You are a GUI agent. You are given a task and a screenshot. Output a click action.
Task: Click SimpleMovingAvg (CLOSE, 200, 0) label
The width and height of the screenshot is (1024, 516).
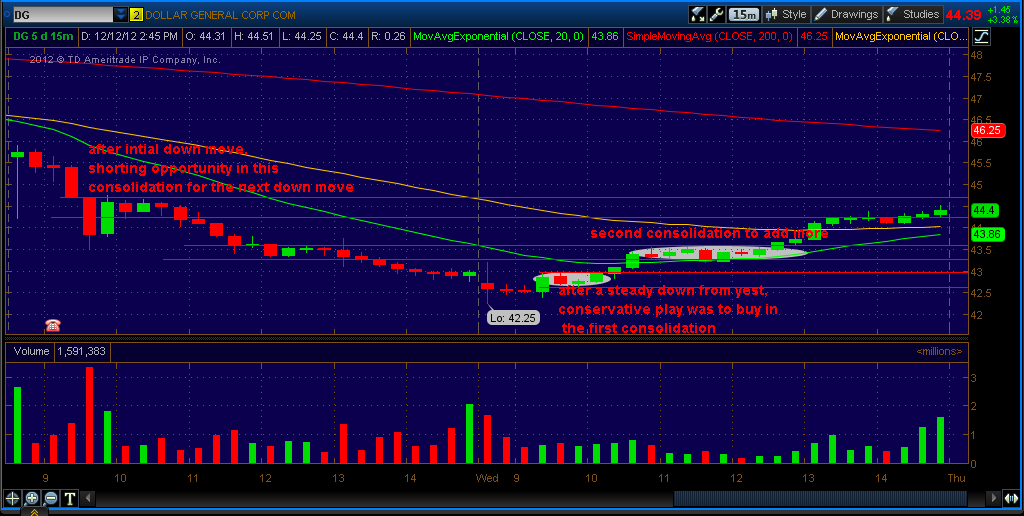(710, 37)
